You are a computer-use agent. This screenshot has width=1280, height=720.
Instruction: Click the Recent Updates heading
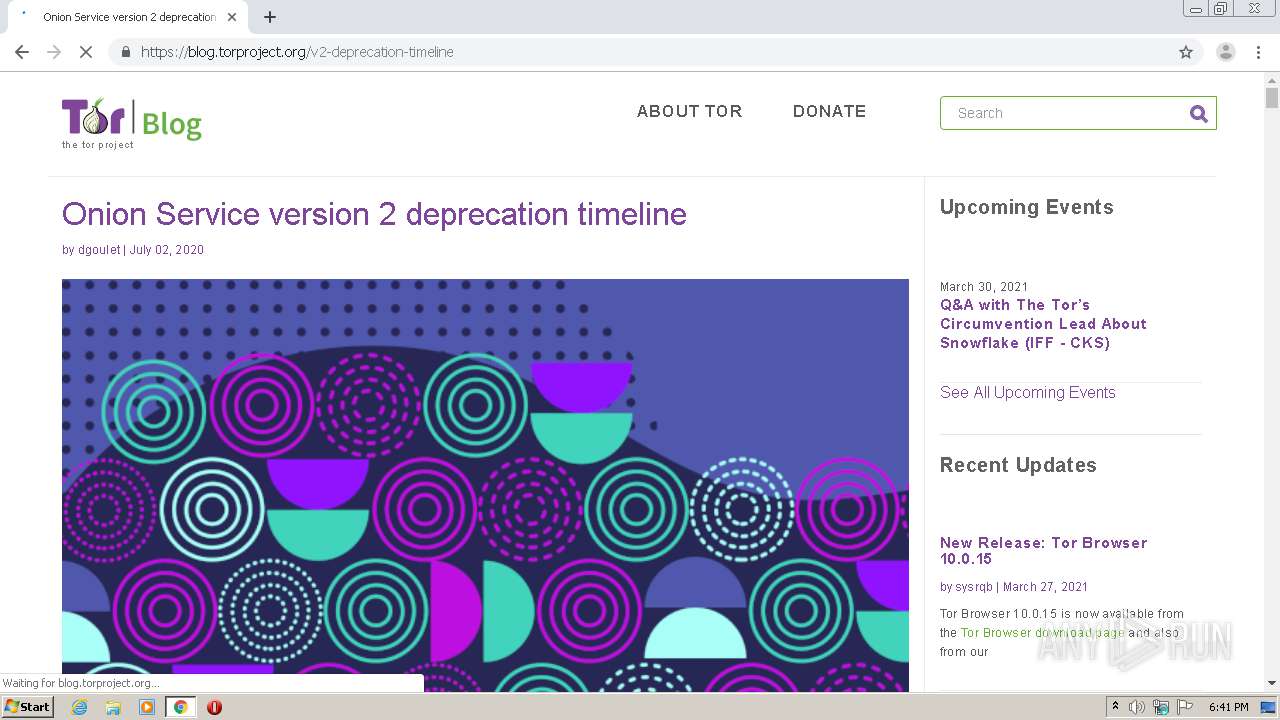(1018, 465)
